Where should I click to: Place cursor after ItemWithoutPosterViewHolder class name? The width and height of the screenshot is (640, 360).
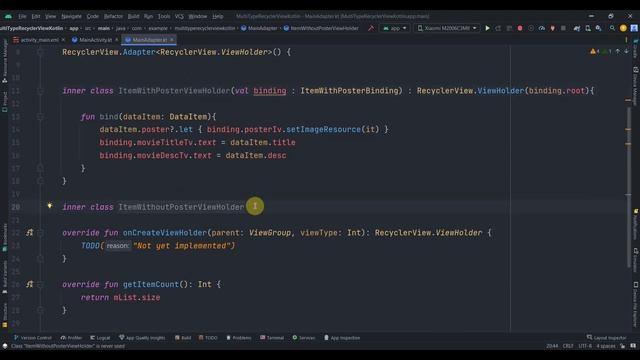pyautogui.click(x=244, y=207)
